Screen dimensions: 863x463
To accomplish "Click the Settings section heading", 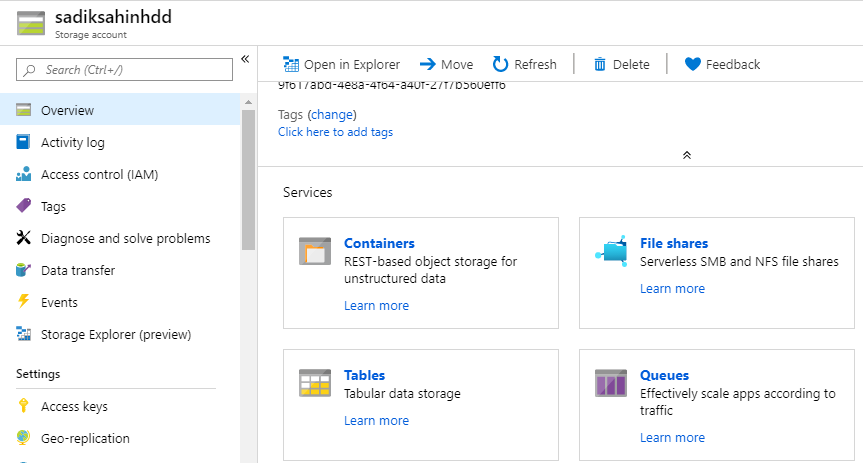I will 38,374.
